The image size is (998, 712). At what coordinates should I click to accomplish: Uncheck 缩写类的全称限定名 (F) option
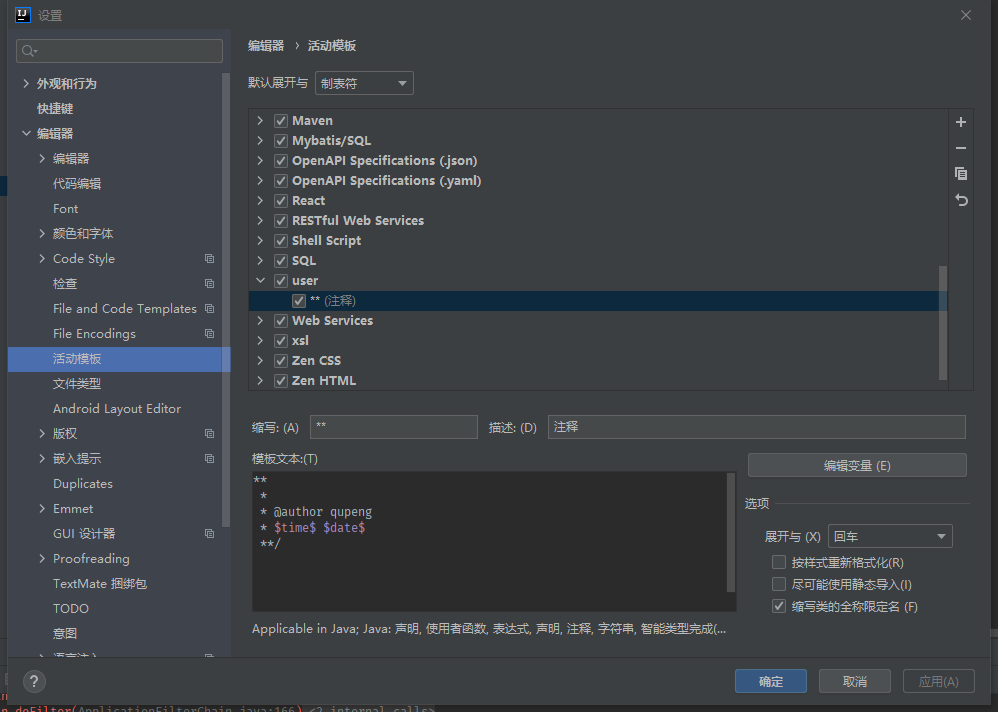coord(778,606)
